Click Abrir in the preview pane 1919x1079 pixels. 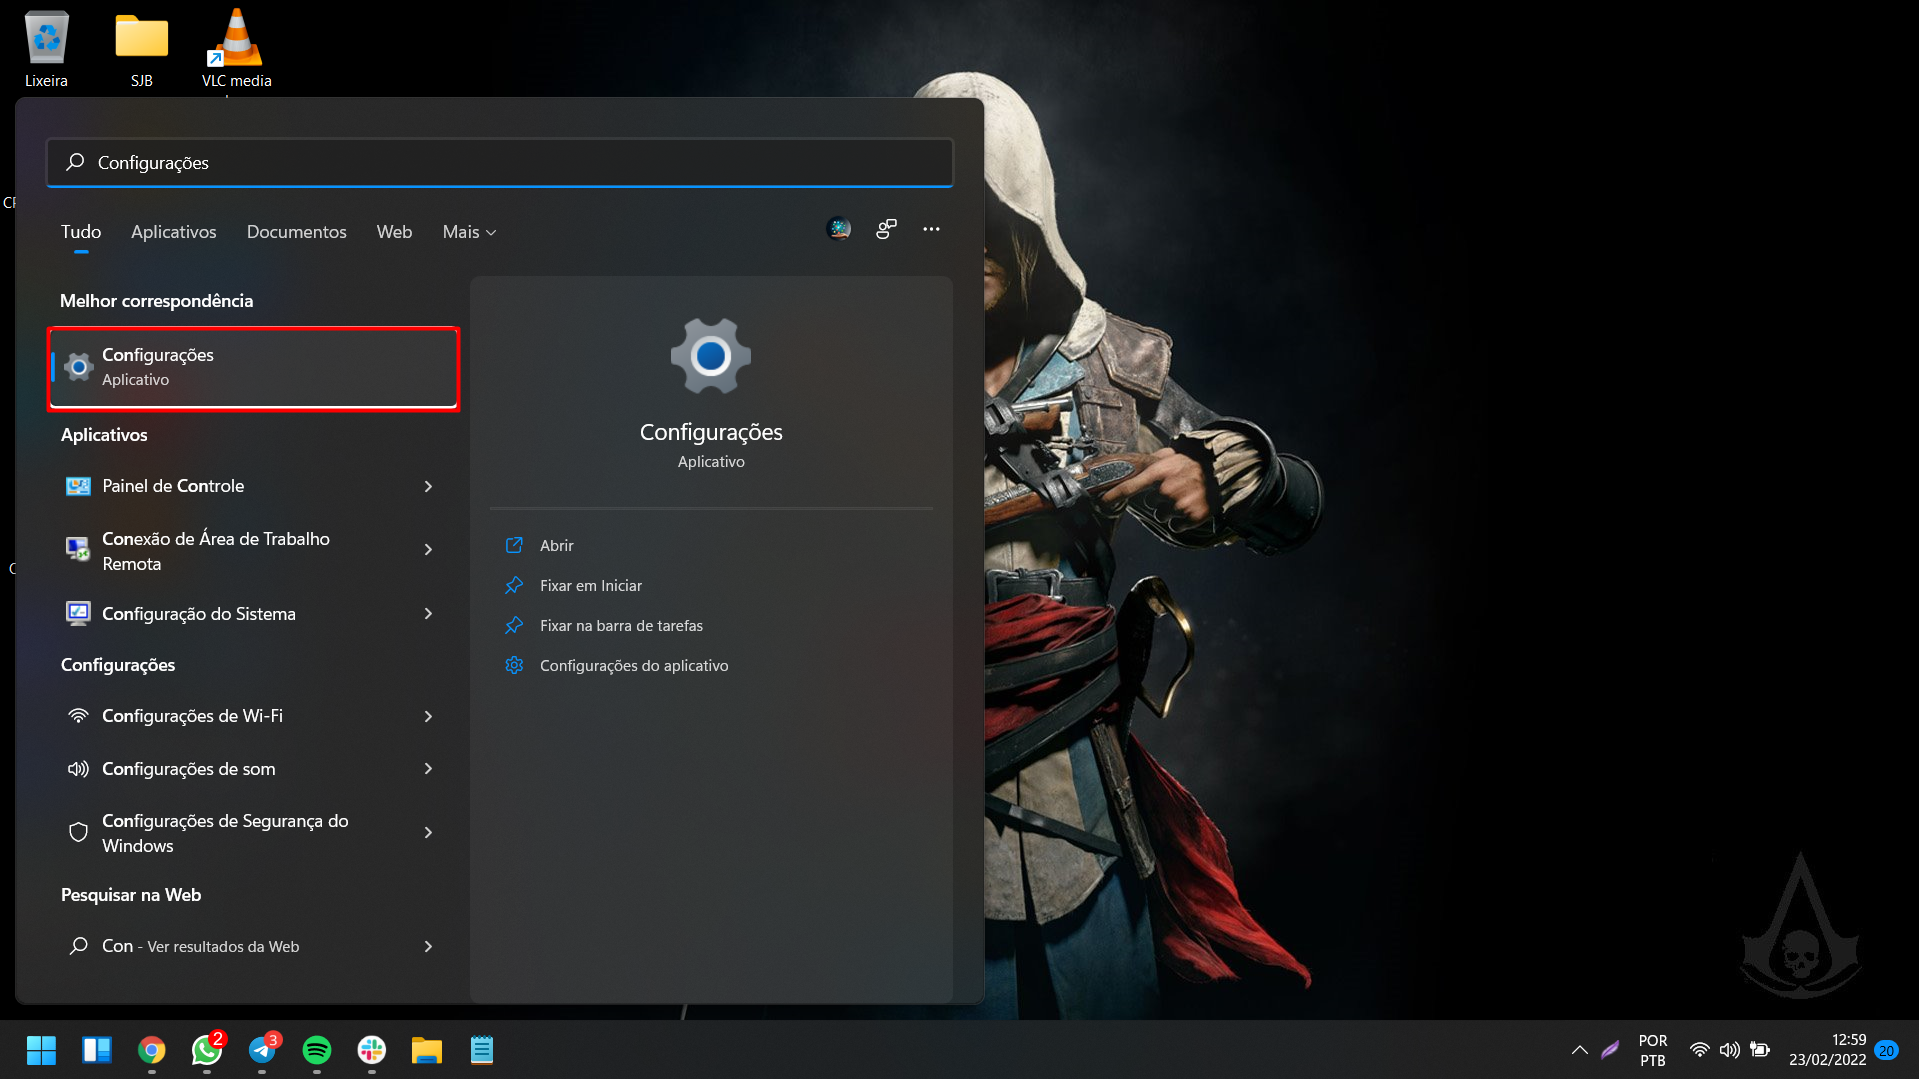(x=556, y=545)
